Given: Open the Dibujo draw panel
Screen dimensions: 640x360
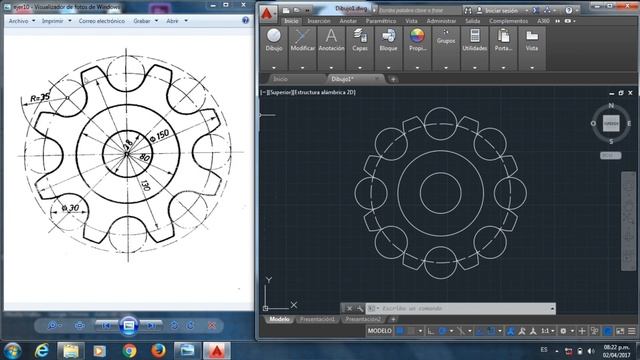Looking at the screenshot, I should [274, 40].
